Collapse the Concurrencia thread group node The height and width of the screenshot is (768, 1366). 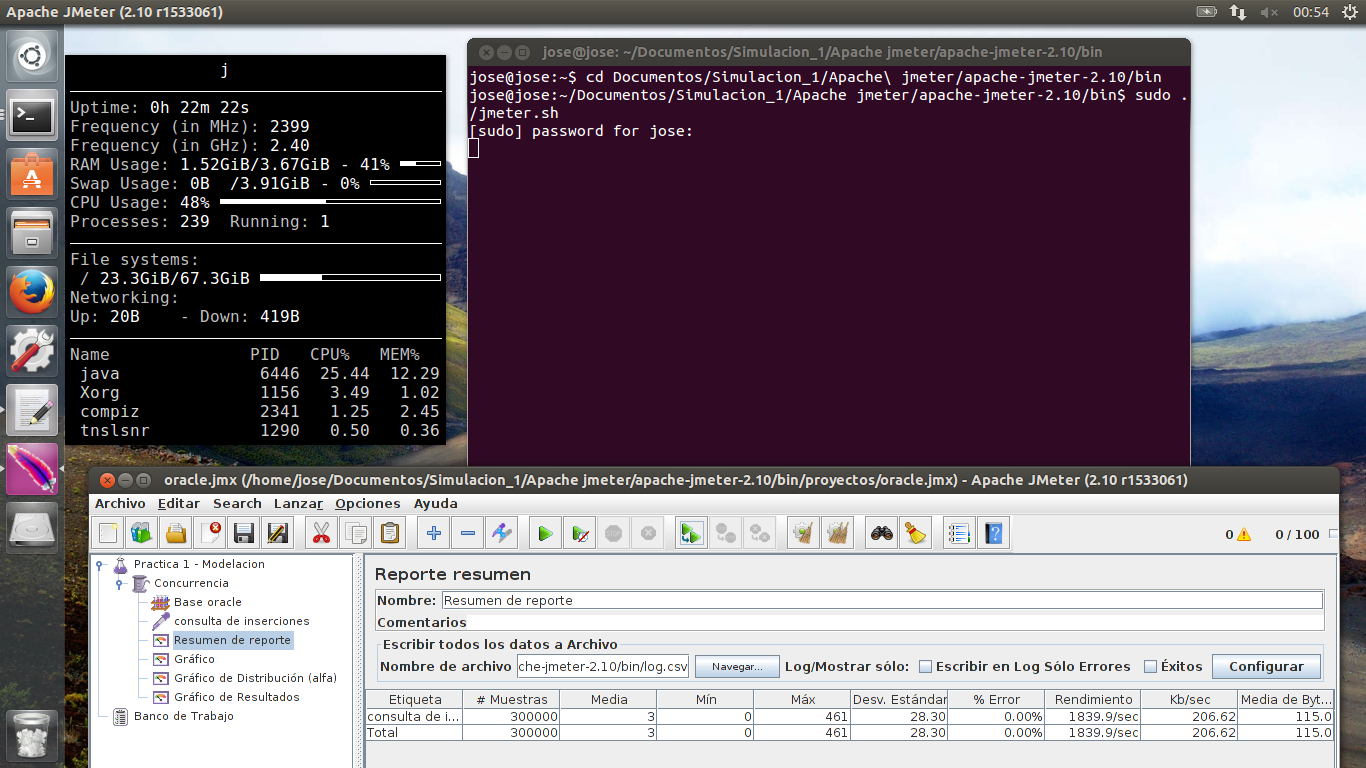119,584
